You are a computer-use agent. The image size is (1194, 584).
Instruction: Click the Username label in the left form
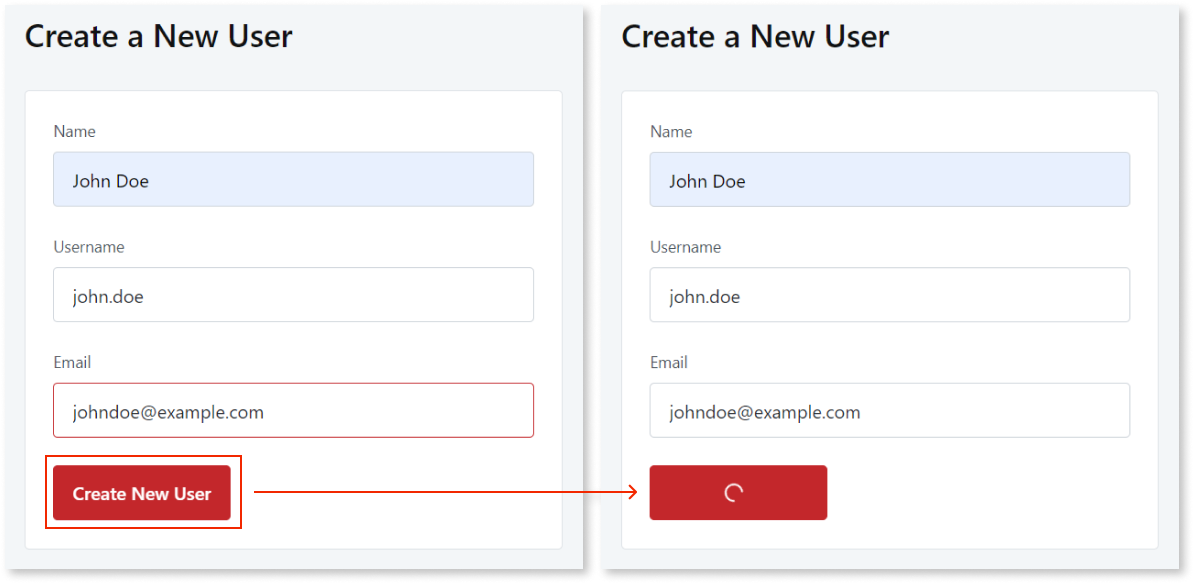89,247
